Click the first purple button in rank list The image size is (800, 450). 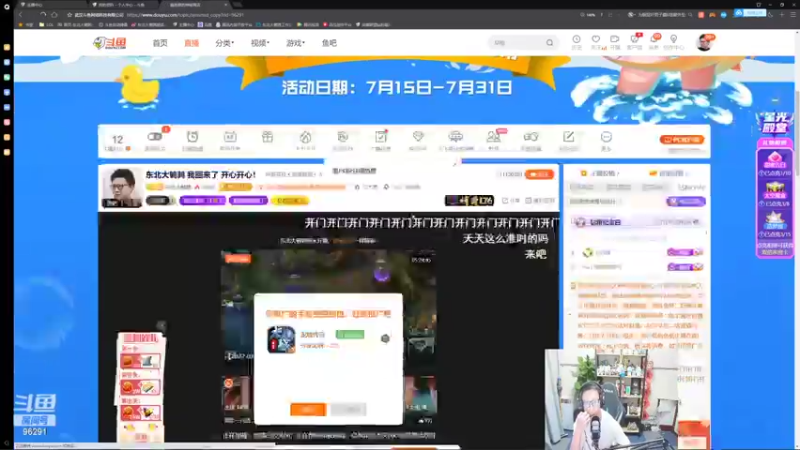click(685, 252)
